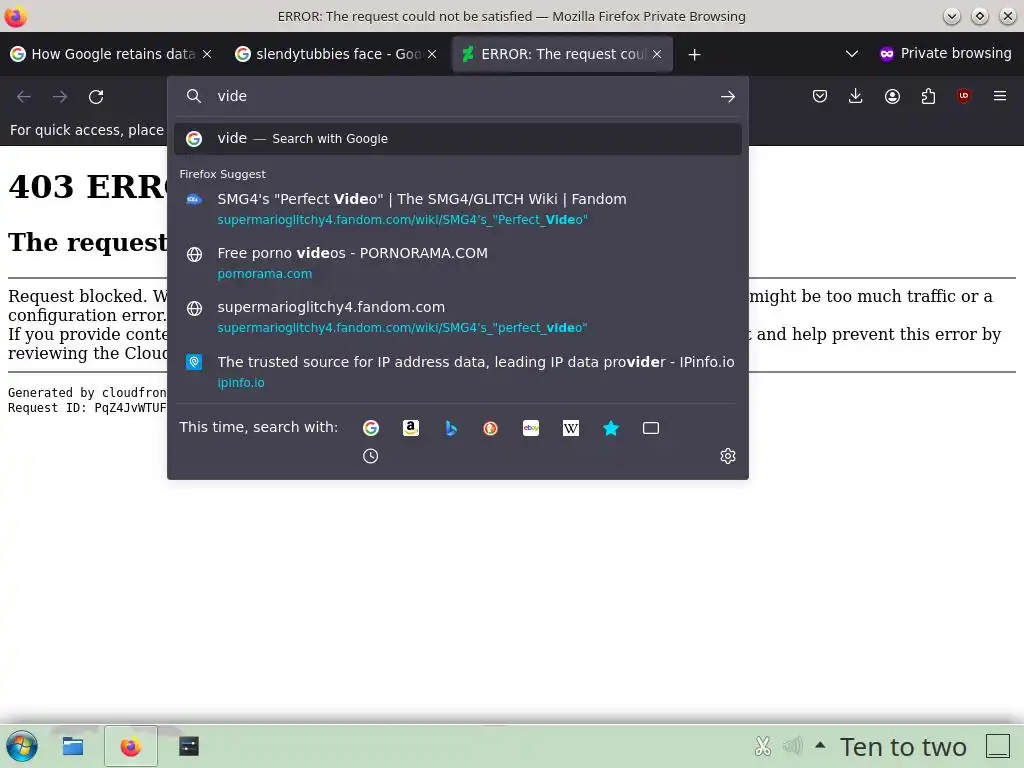Screen dimensions: 1024x768
Task: Search this time with Bing
Action: click(451, 428)
